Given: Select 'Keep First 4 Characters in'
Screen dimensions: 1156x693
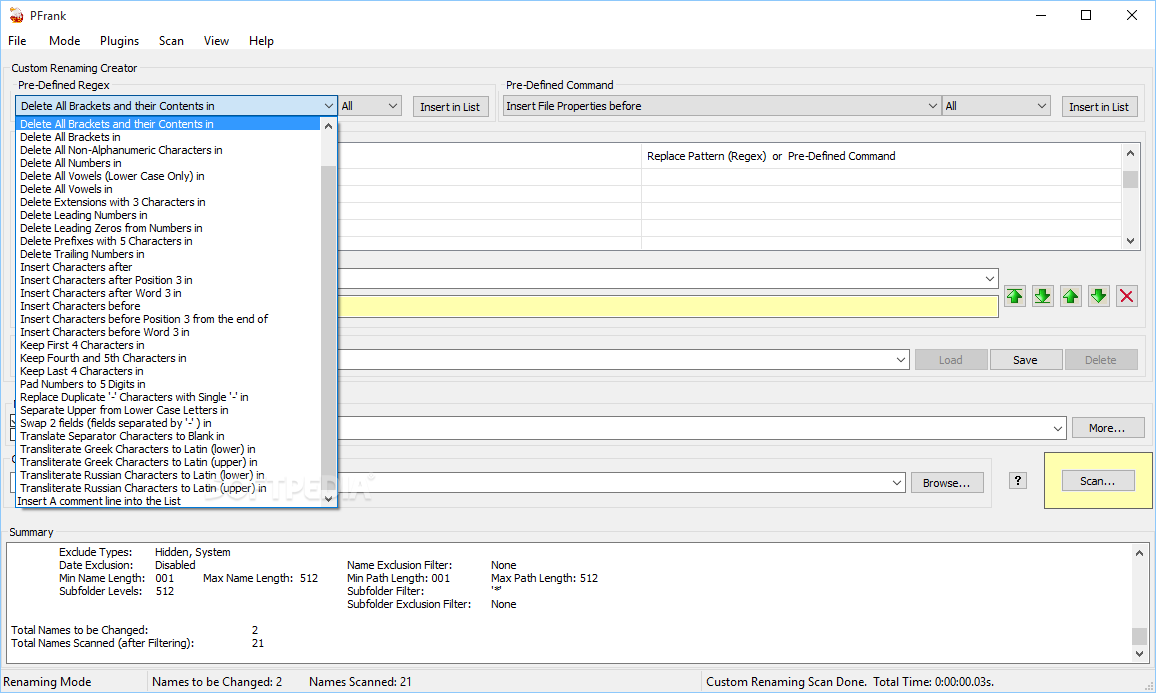Looking at the screenshot, I should tap(168, 345).
